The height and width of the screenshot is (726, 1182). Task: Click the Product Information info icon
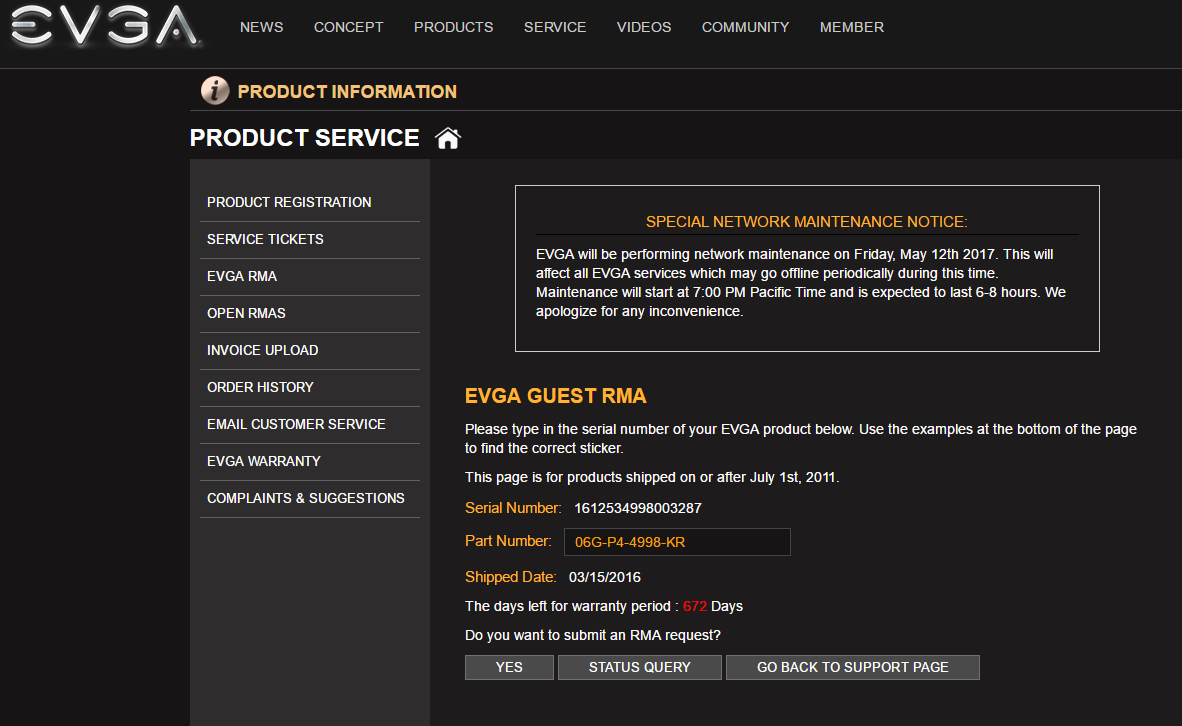[215, 91]
